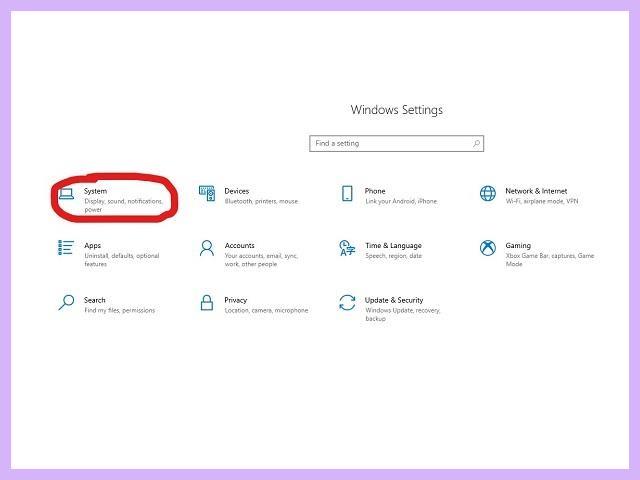Open Update & Security title
Image resolution: width=640 pixels, height=480 pixels.
click(x=394, y=300)
